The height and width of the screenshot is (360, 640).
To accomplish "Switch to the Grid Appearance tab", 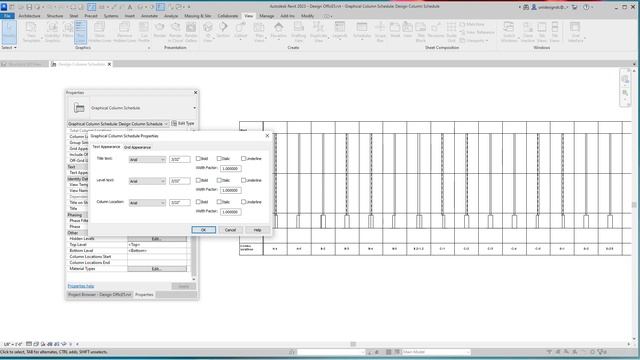I will click(x=138, y=147).
